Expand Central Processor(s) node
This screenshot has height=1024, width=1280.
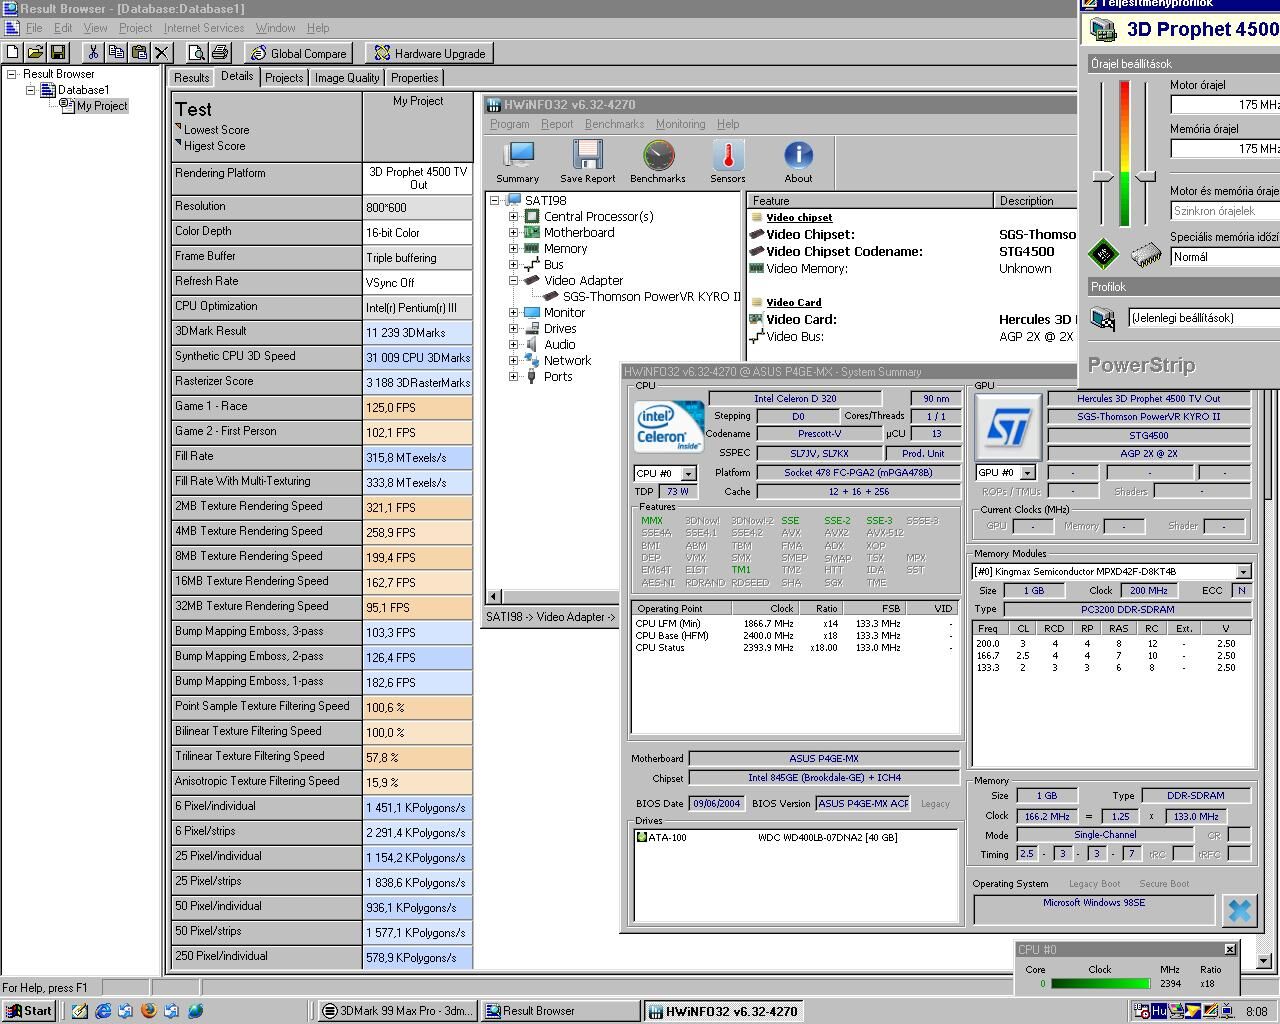(x=514, y=216)
